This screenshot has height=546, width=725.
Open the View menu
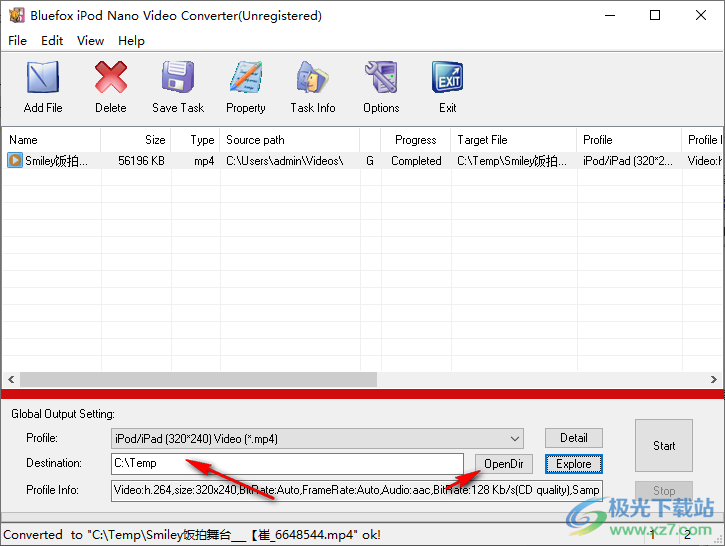pos(90,41)
